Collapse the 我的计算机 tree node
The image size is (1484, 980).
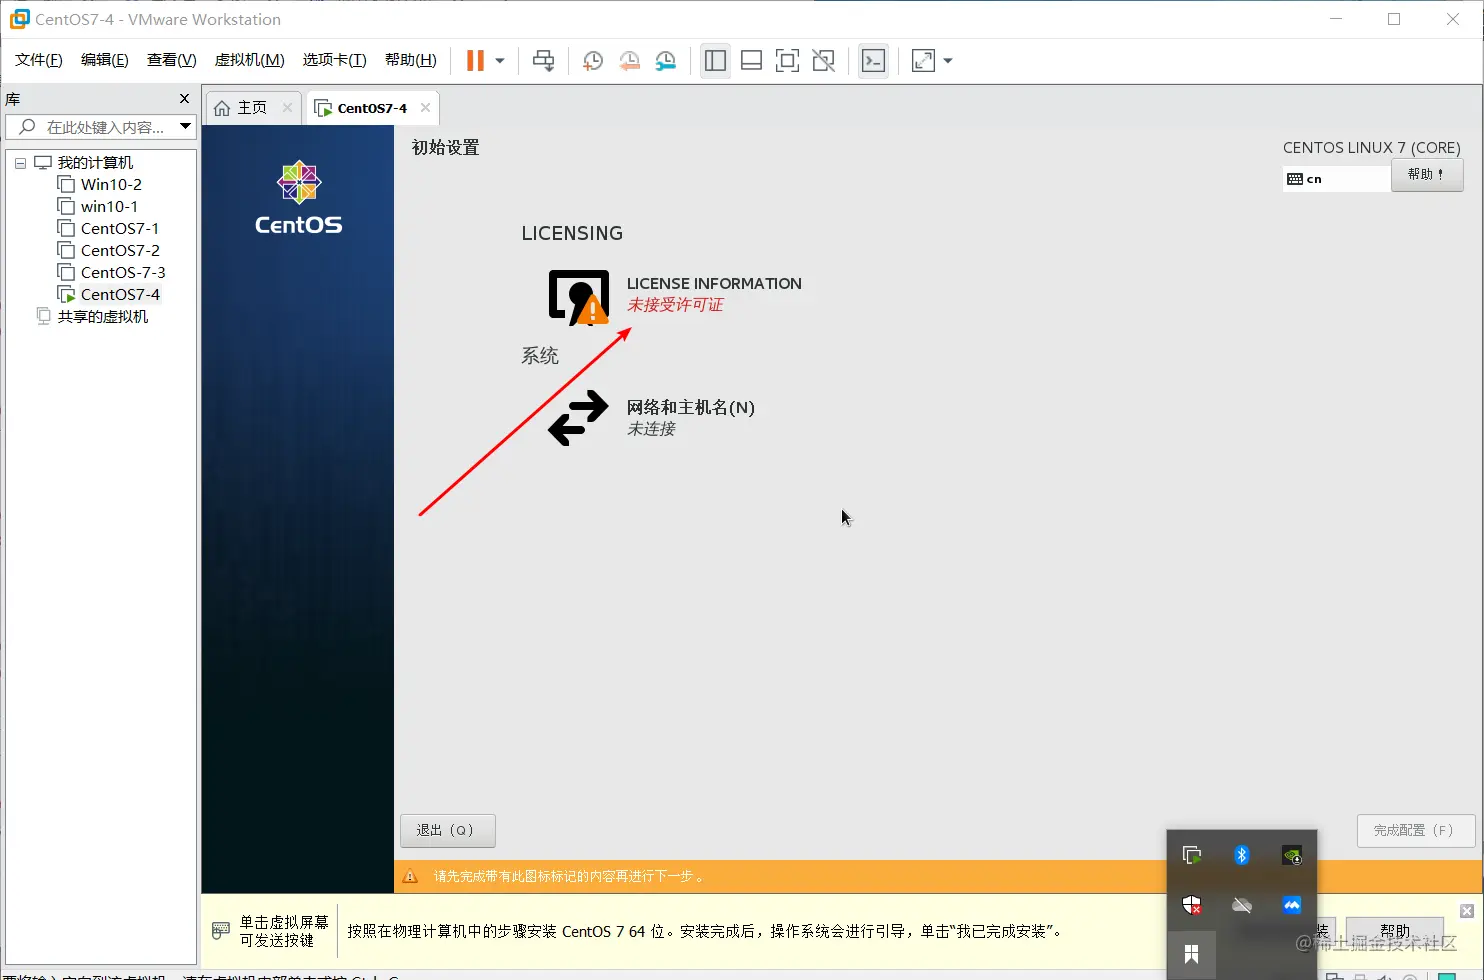(x=20, y=163)
